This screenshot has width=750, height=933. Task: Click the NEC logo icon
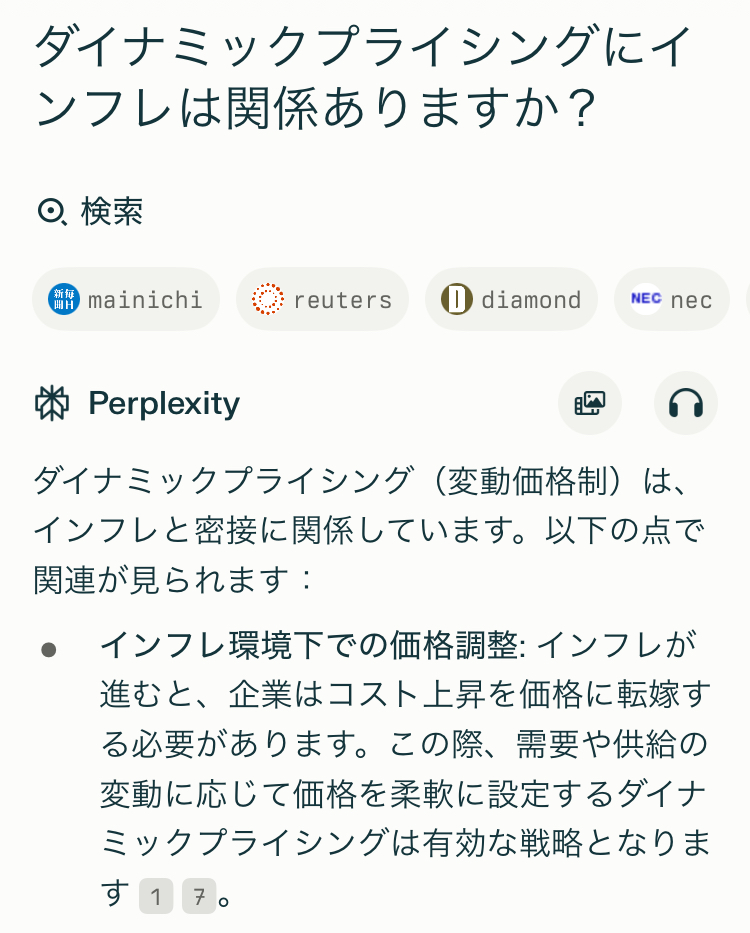click(x=646, y=299)
